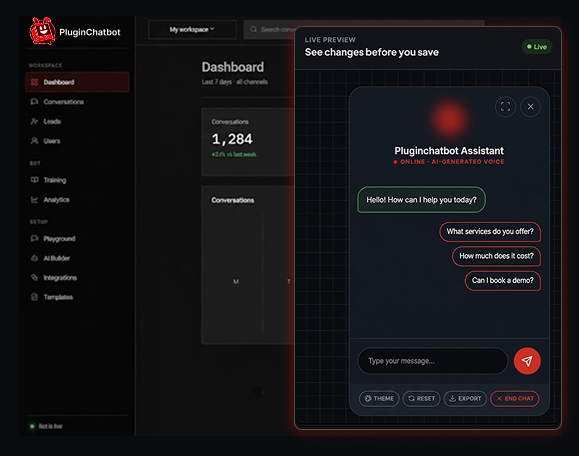The height and width of the screenshot is (456, 579).
Task: Click the Live status badge
Action: (537, 47)
